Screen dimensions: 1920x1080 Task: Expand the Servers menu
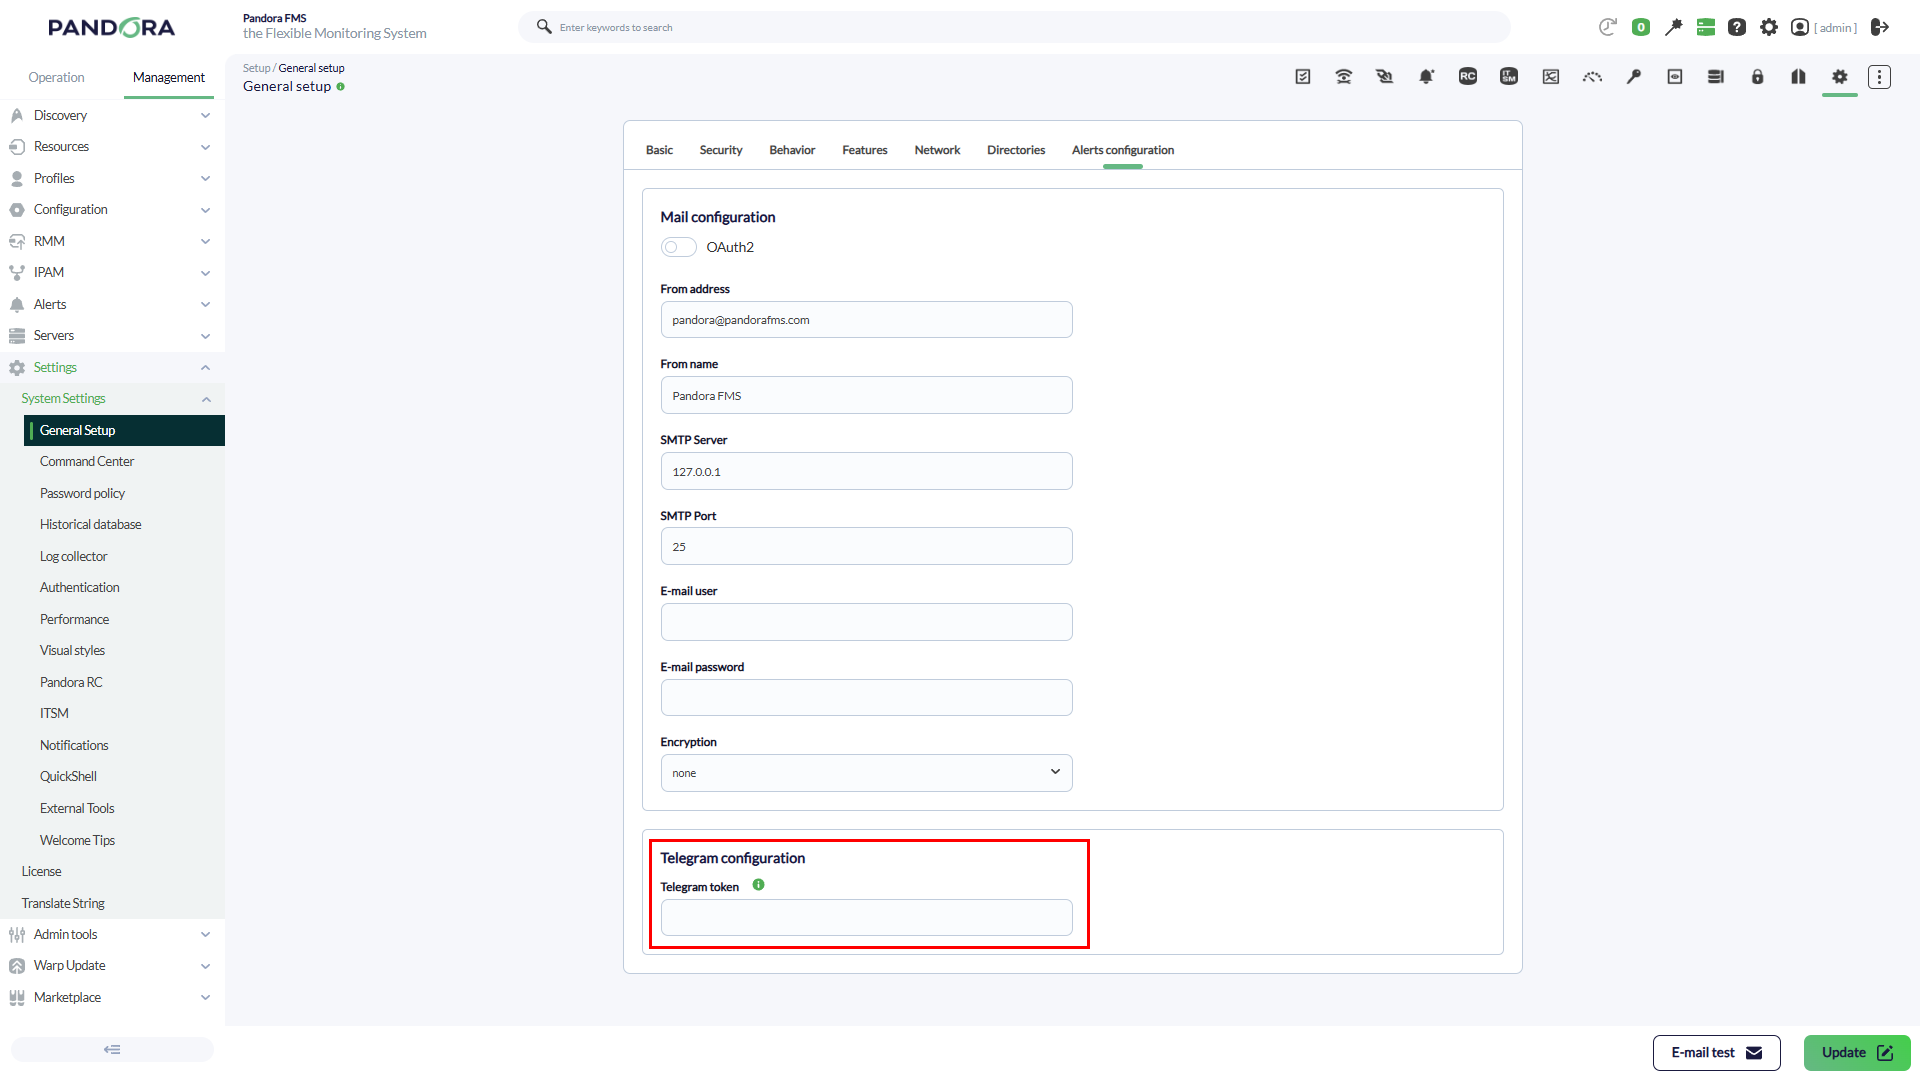112,335
